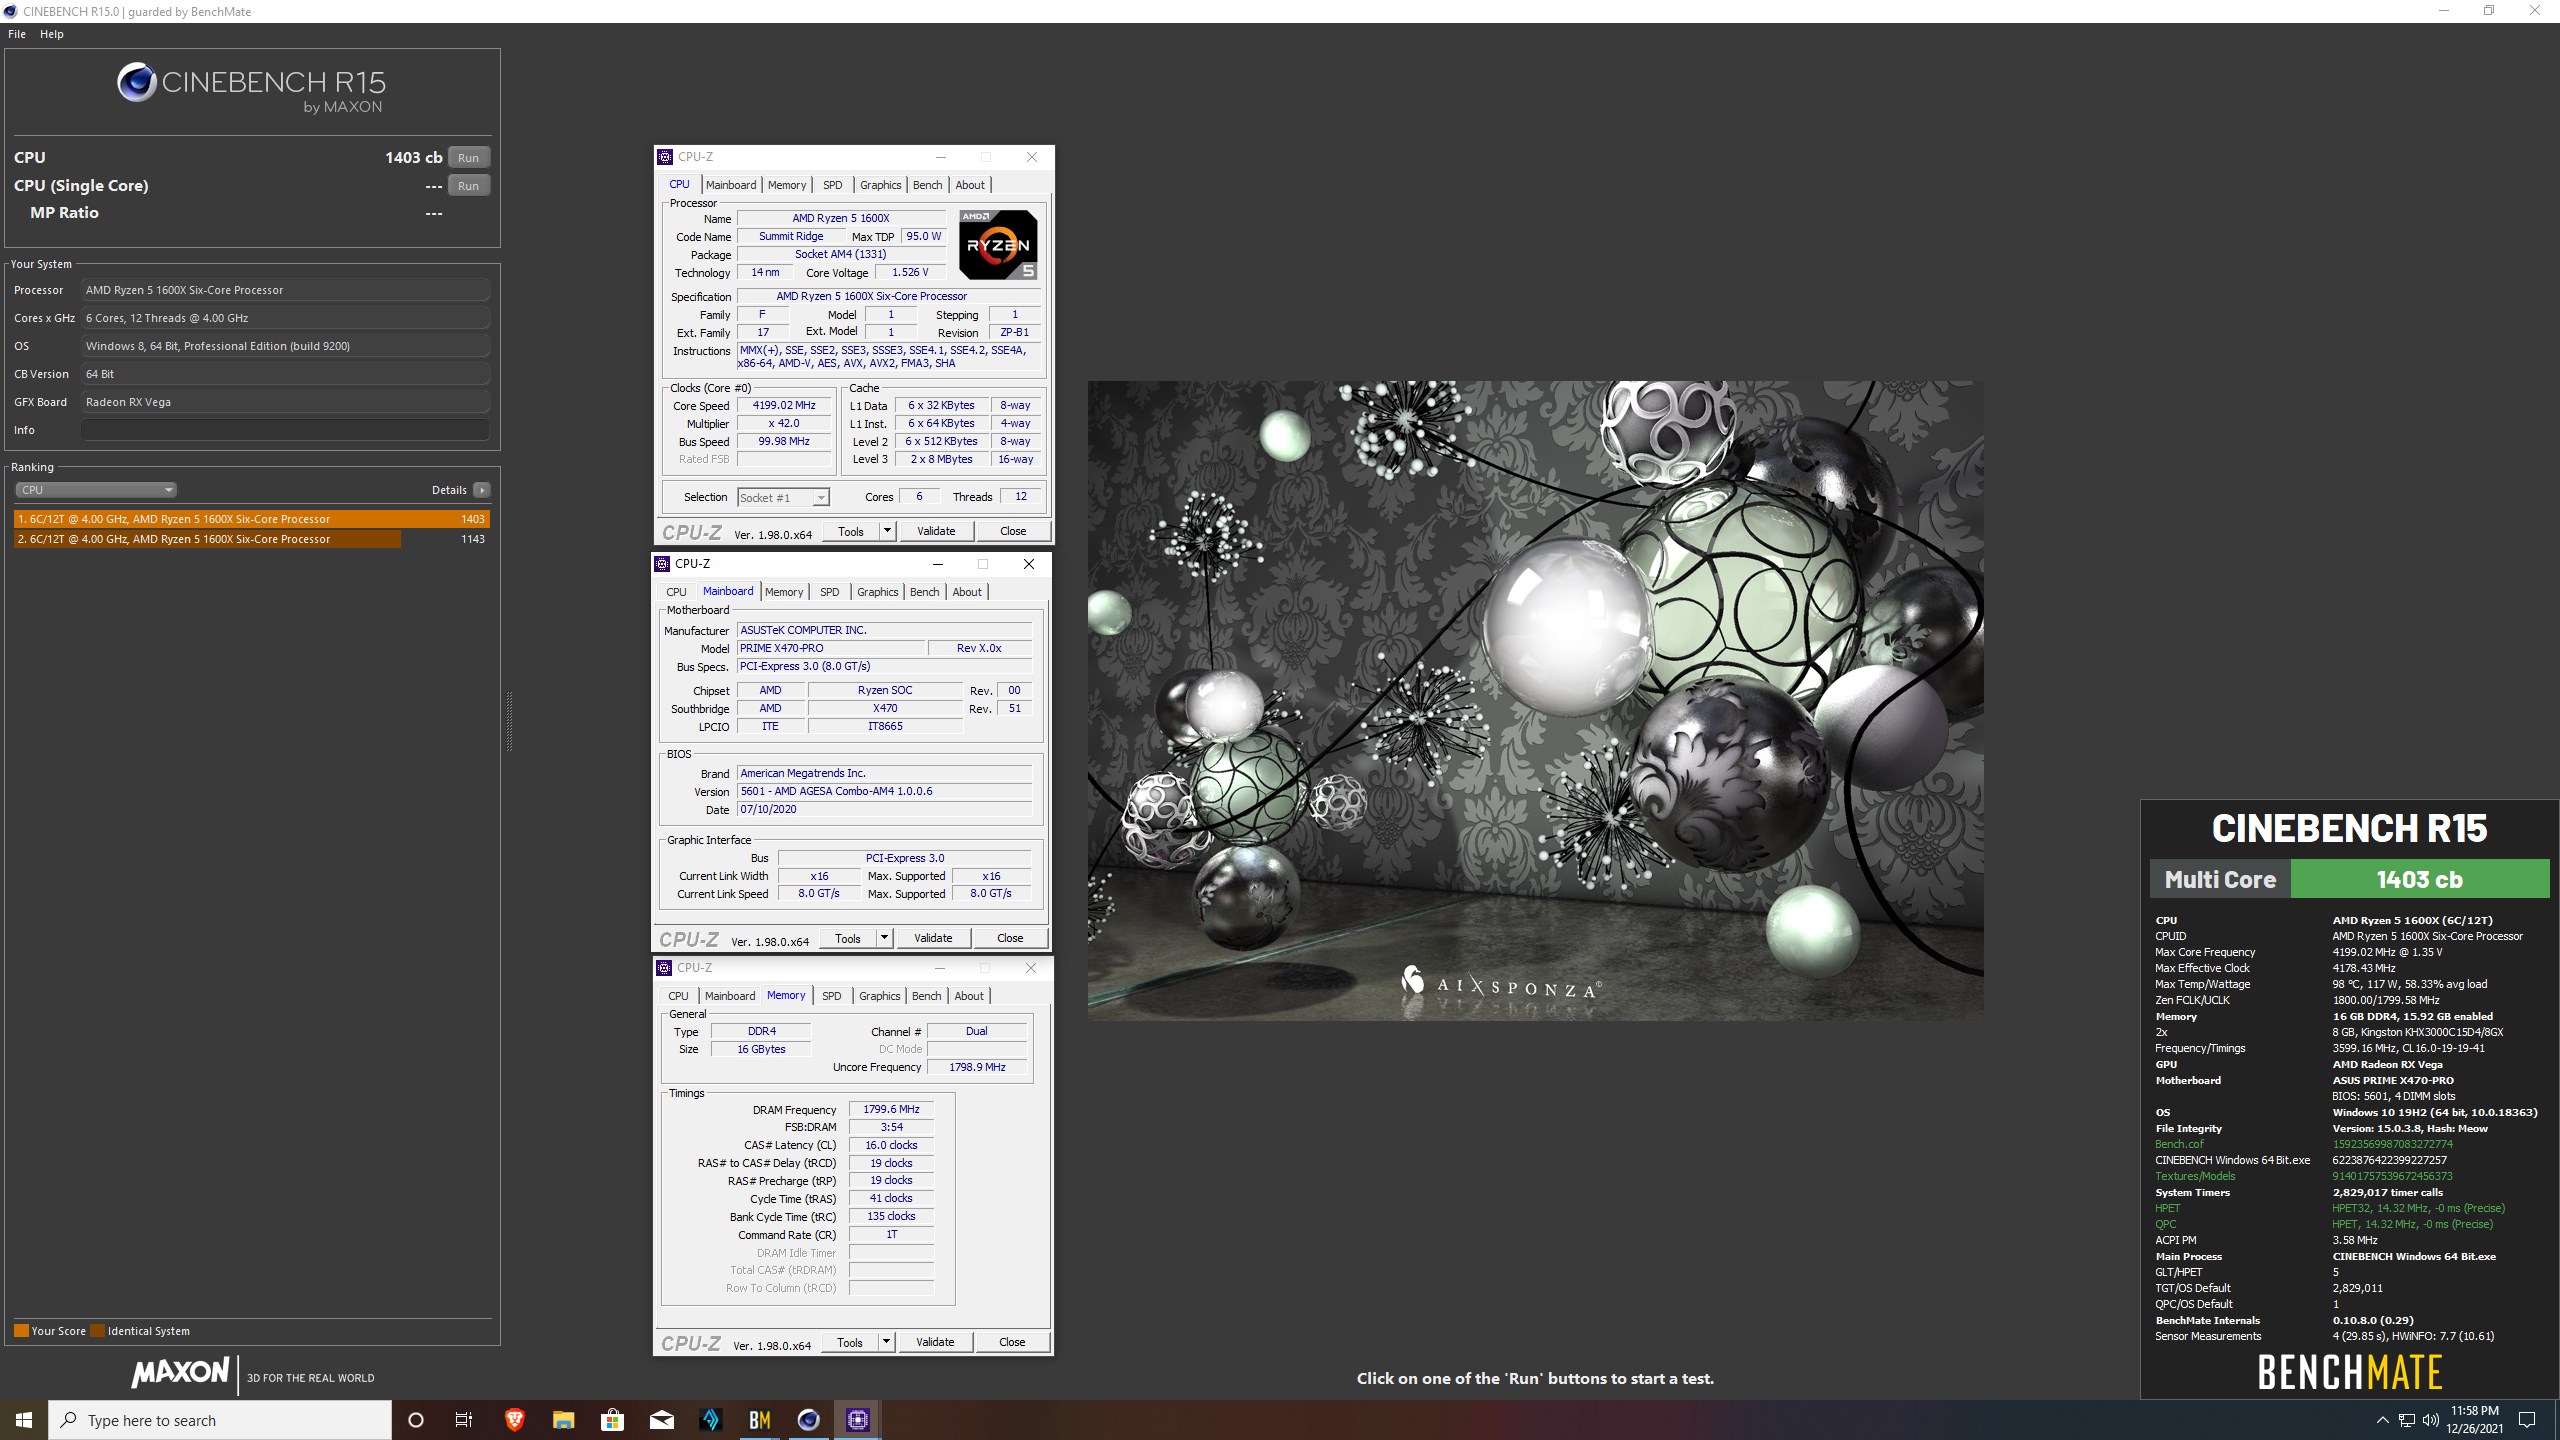Open the volume control in the tray

[2431, 1420]
